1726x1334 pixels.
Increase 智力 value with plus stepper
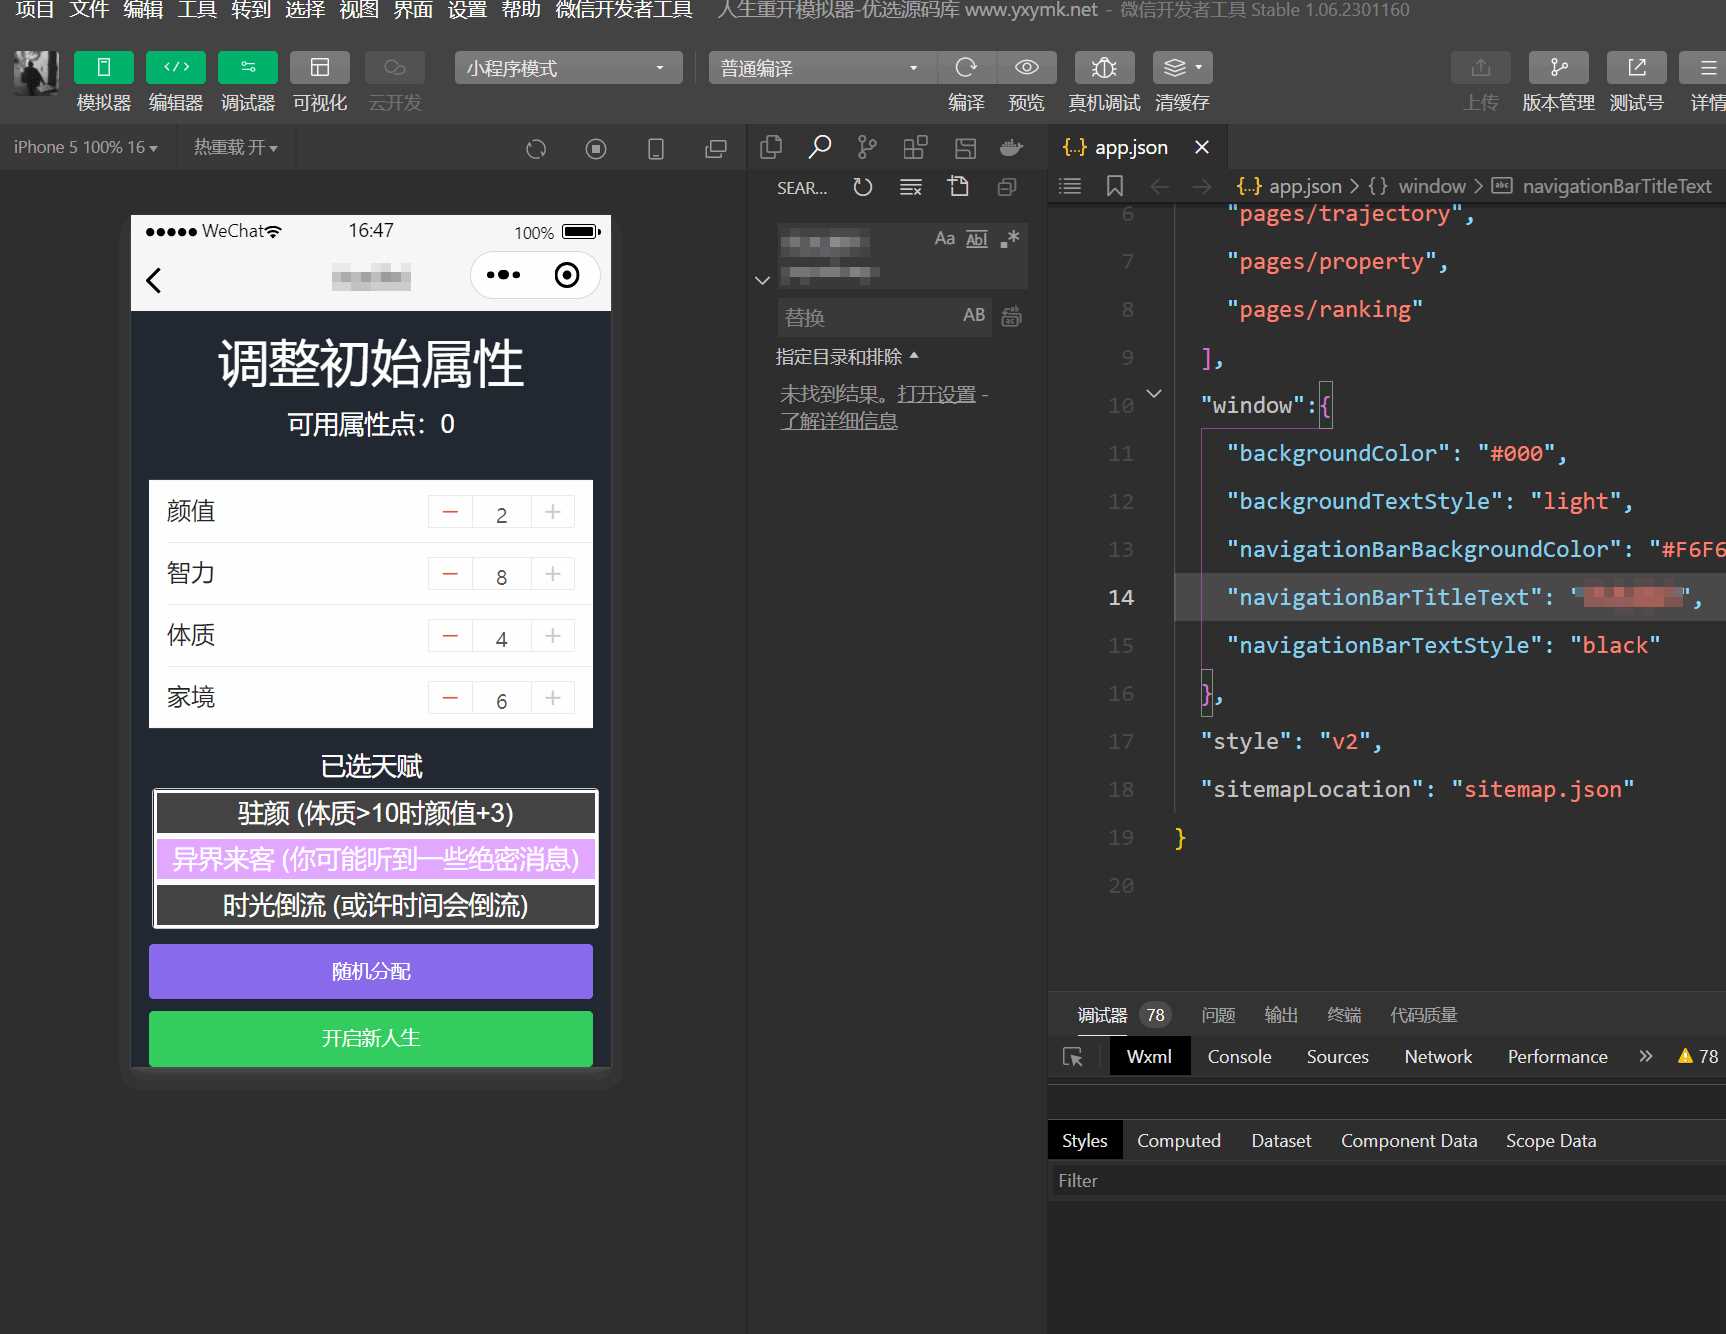552,574
